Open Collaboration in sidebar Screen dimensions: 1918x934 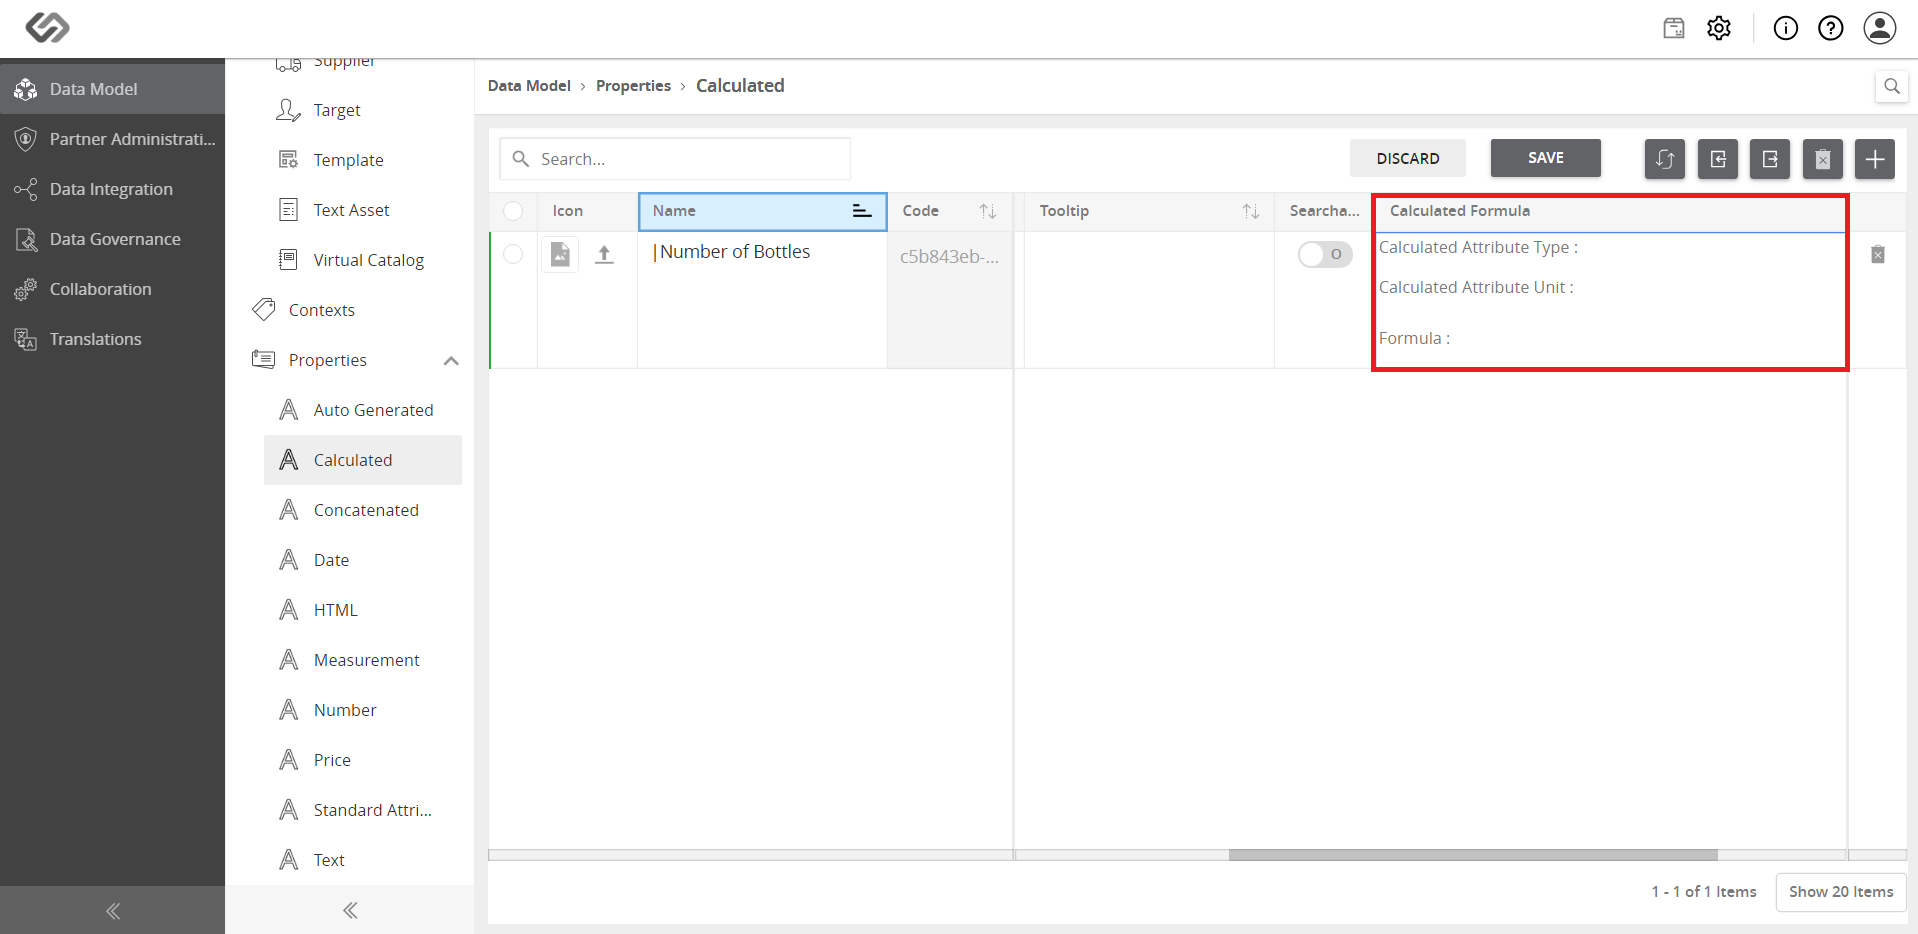click(x=112, y=289)
